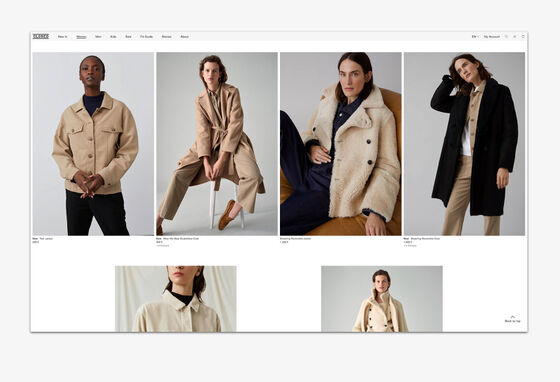Open the About page link
Viewport: 560px width, 382px height.
pyautogui.click(x=185, y=37)
